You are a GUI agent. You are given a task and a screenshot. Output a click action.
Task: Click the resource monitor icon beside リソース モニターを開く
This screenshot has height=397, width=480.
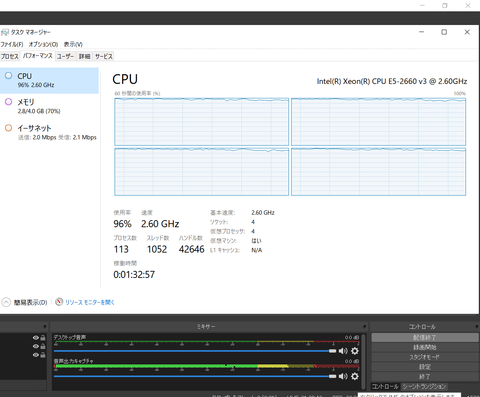click(59, 302)
